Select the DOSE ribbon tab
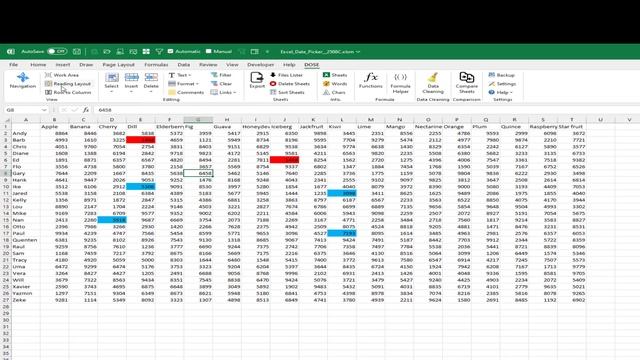This screenshot has height=360, width=640. point(311,64)
